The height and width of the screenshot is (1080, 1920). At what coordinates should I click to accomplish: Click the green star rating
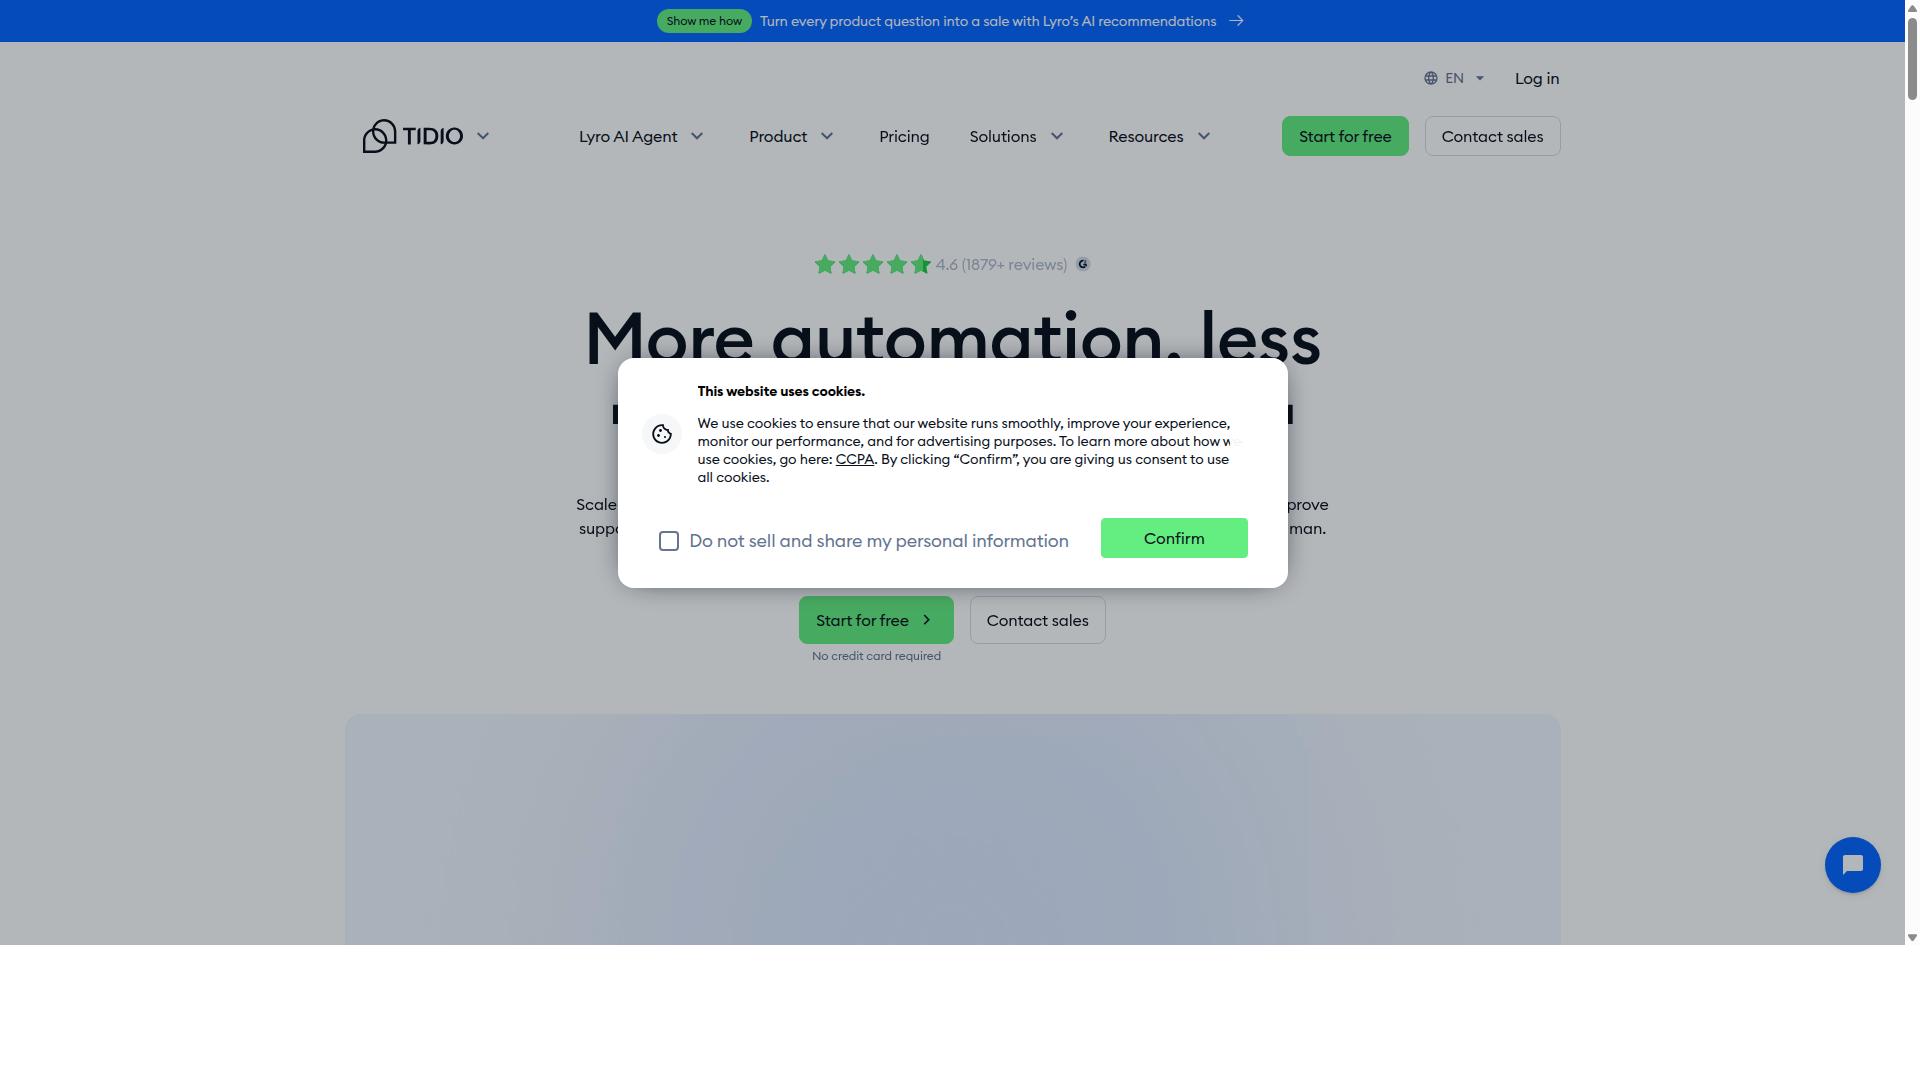(x=873, y=265)
